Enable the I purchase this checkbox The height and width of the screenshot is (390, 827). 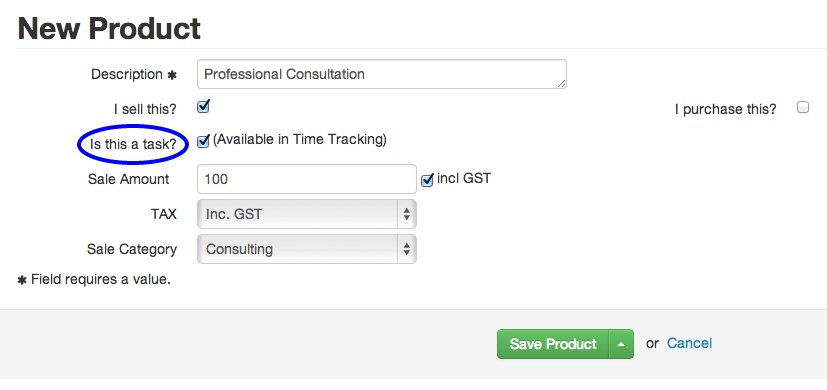(803, 107)
